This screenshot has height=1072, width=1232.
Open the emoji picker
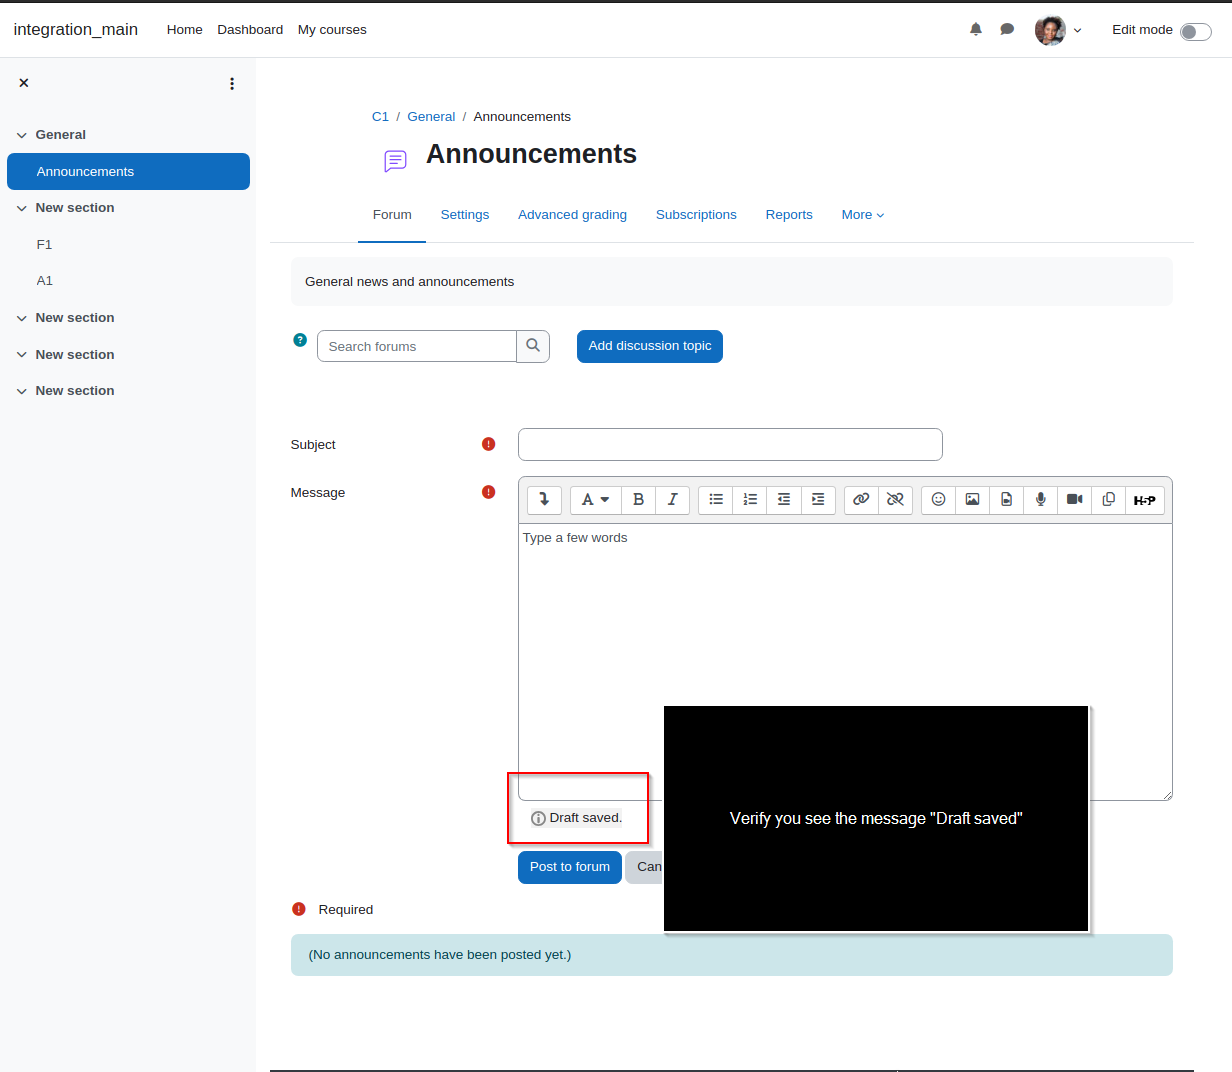coord(938,499)
